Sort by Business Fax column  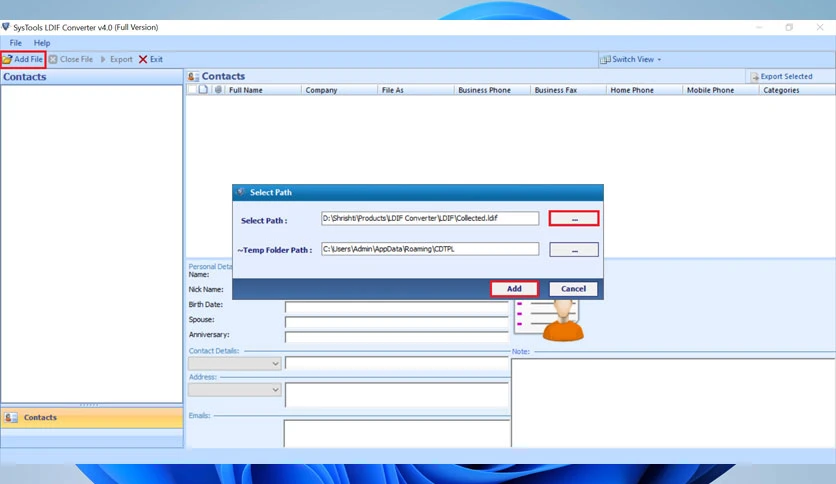coord(568,90)
